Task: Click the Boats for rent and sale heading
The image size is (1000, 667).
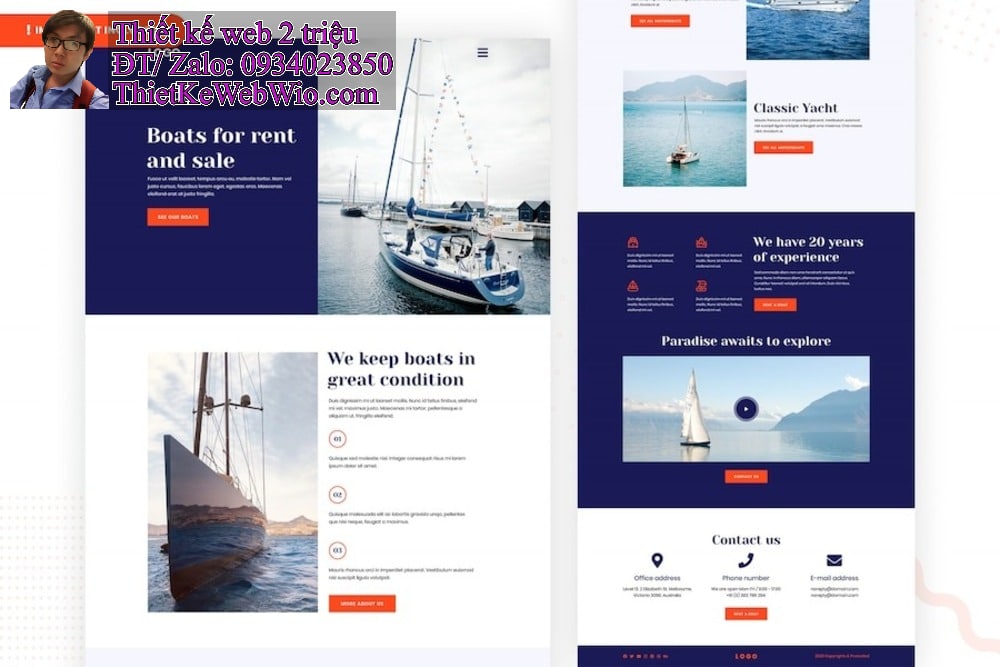Action: (221, 147)
